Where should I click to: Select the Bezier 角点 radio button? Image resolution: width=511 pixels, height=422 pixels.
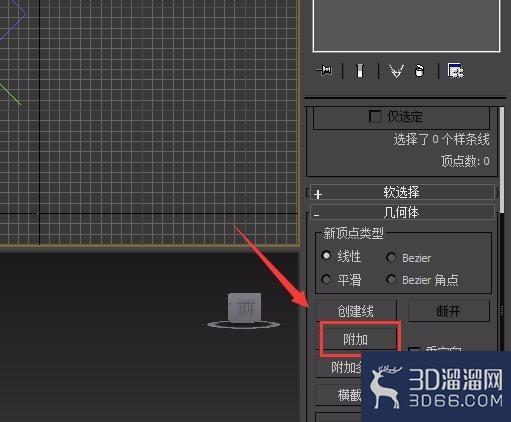point(391,279)
